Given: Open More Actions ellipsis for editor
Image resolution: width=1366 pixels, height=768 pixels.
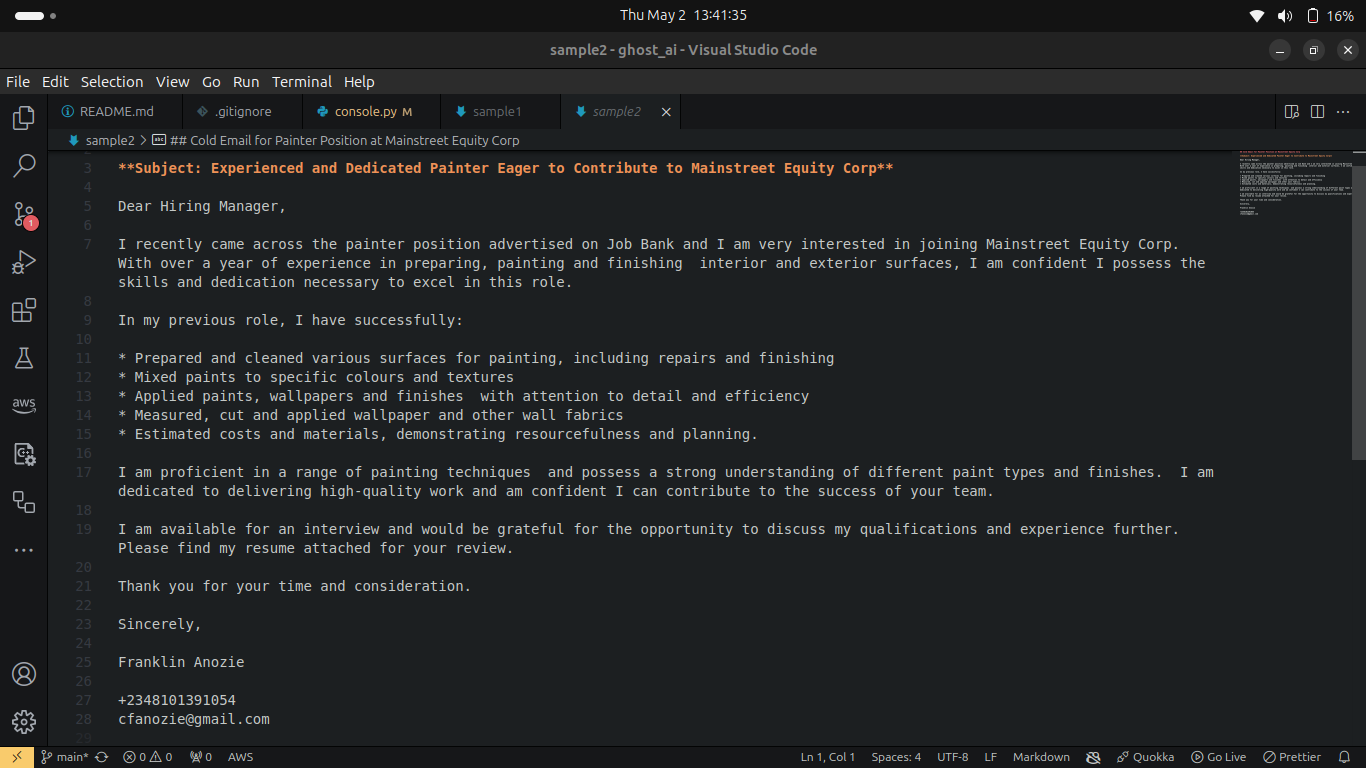Looking at the screenshot, I should (x=1344, y=112).
